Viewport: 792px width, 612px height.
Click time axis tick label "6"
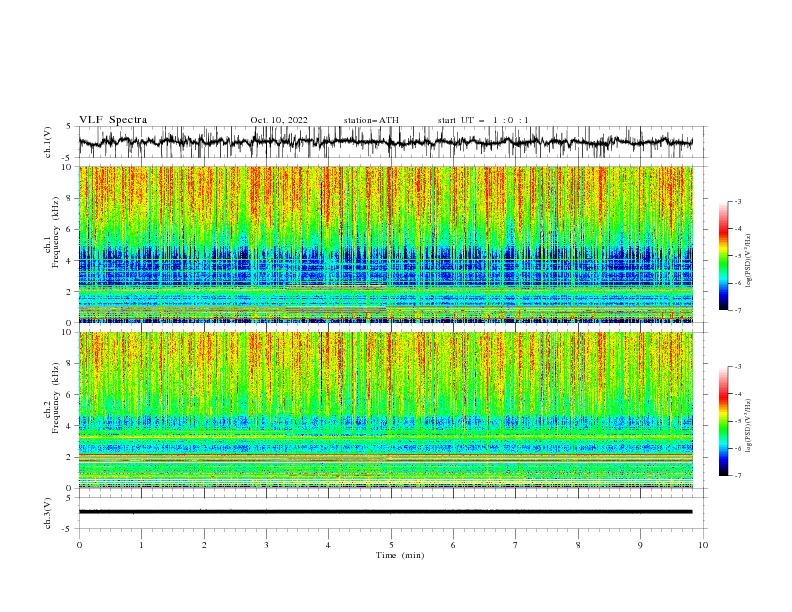[453, 545]
